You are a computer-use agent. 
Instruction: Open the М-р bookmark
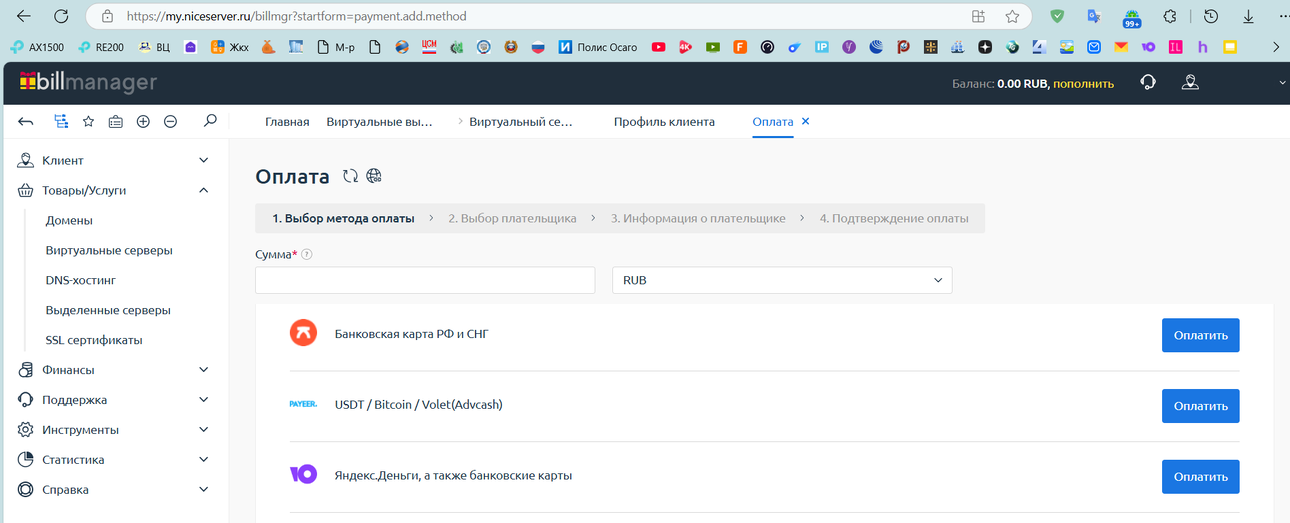[x=335, y=47]
